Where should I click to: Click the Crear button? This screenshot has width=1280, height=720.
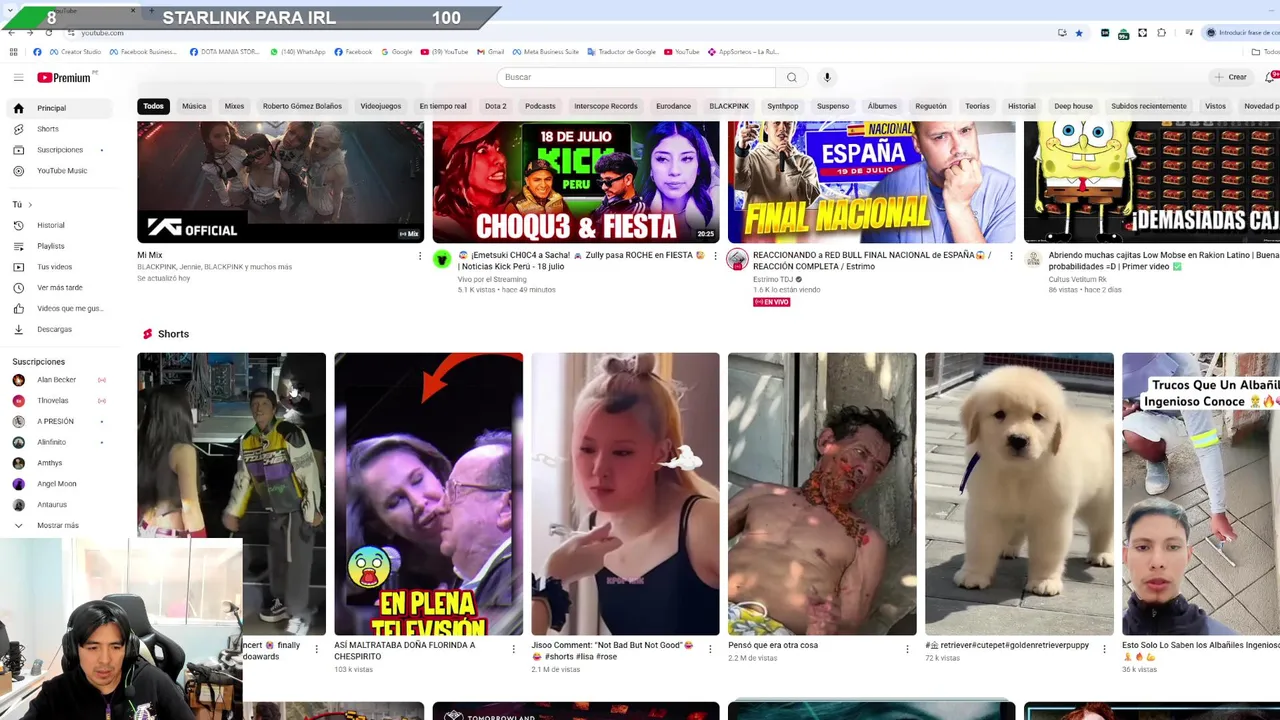pos(1231,77)
